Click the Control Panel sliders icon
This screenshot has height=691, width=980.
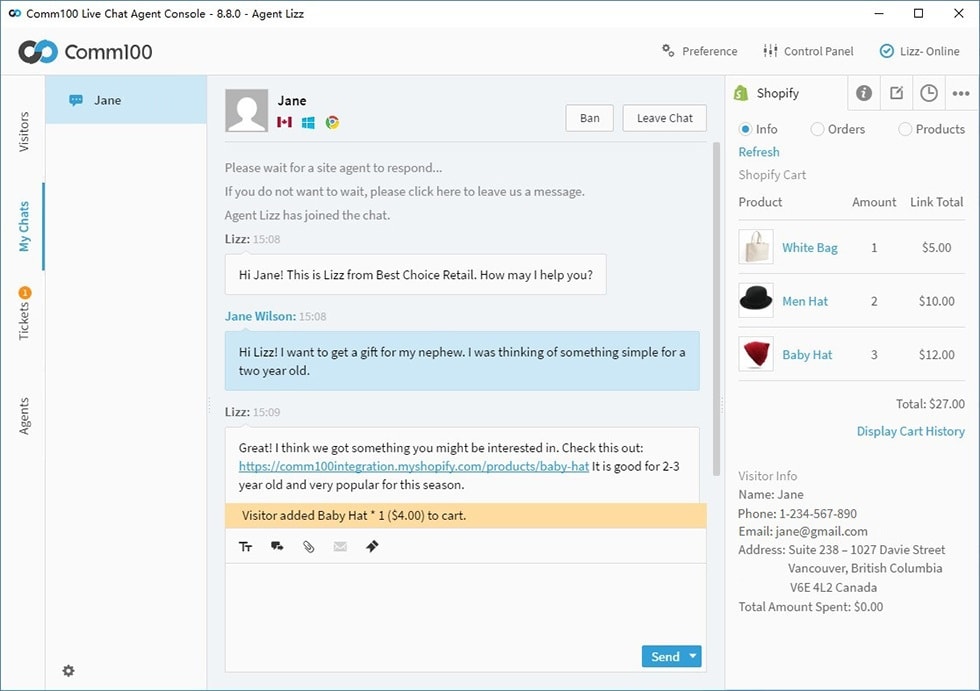770,51
